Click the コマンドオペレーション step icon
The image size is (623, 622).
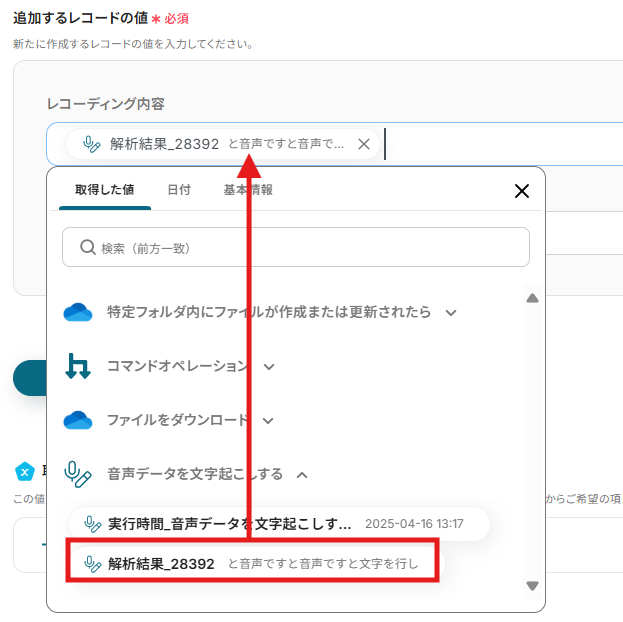tap(78, 366)
